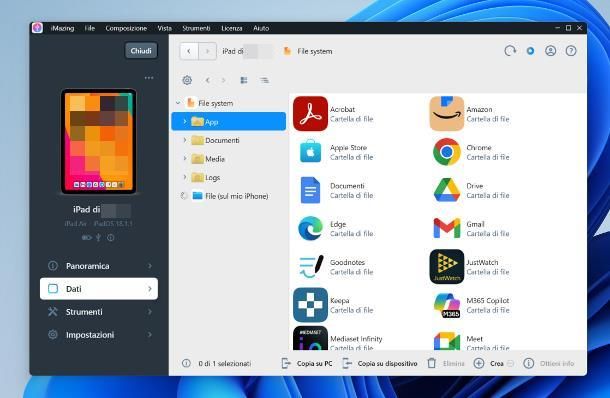This screenshot has height=398, width=610.
Task: Select the M365 Copilot app icon
Action: [x=447, y=305]
